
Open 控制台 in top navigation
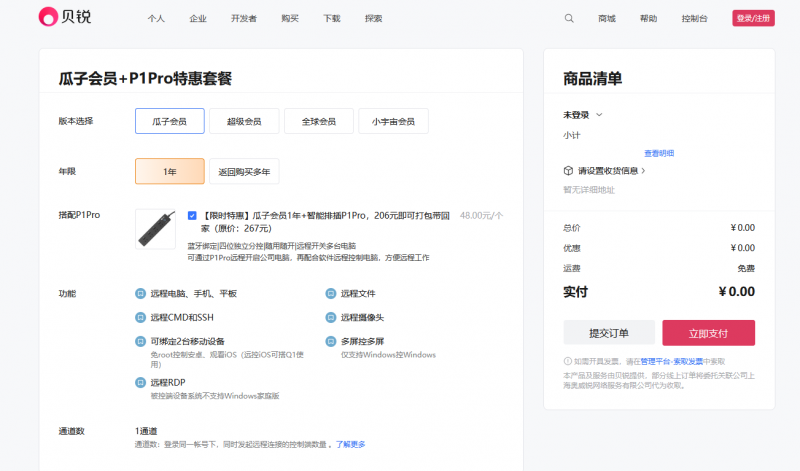click(x=695, y=18)
